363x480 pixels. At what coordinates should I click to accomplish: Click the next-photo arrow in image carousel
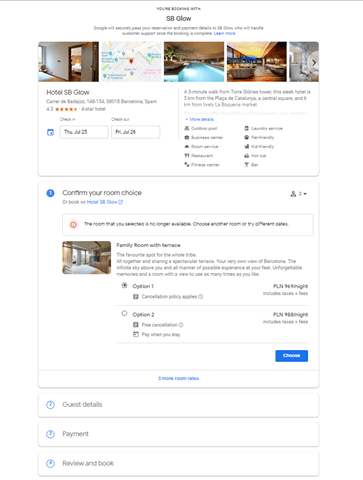coord(313,63)
